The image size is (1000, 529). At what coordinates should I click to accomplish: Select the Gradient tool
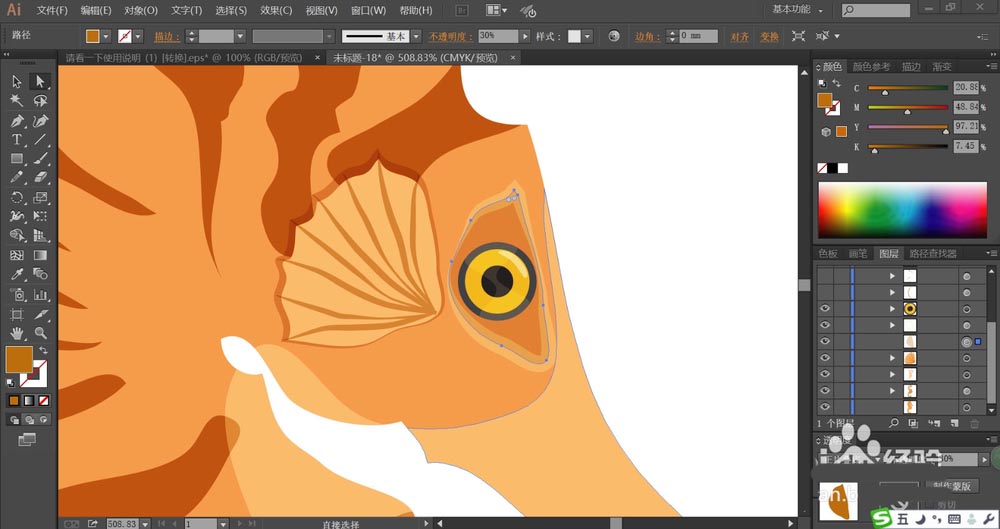pos(40,255)
